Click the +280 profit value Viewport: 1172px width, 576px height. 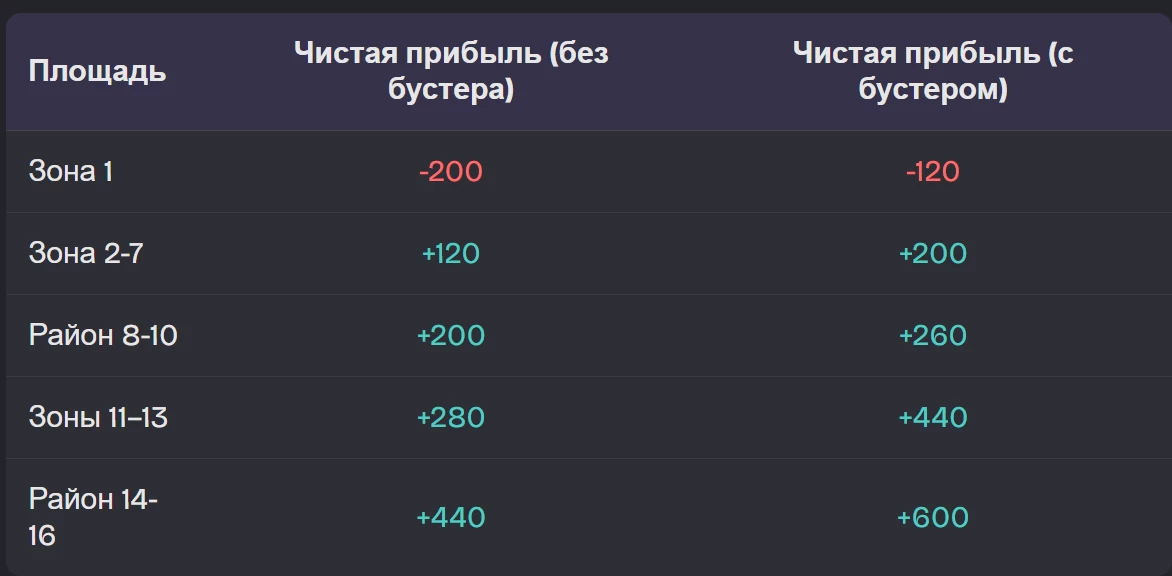pos(451,417)
